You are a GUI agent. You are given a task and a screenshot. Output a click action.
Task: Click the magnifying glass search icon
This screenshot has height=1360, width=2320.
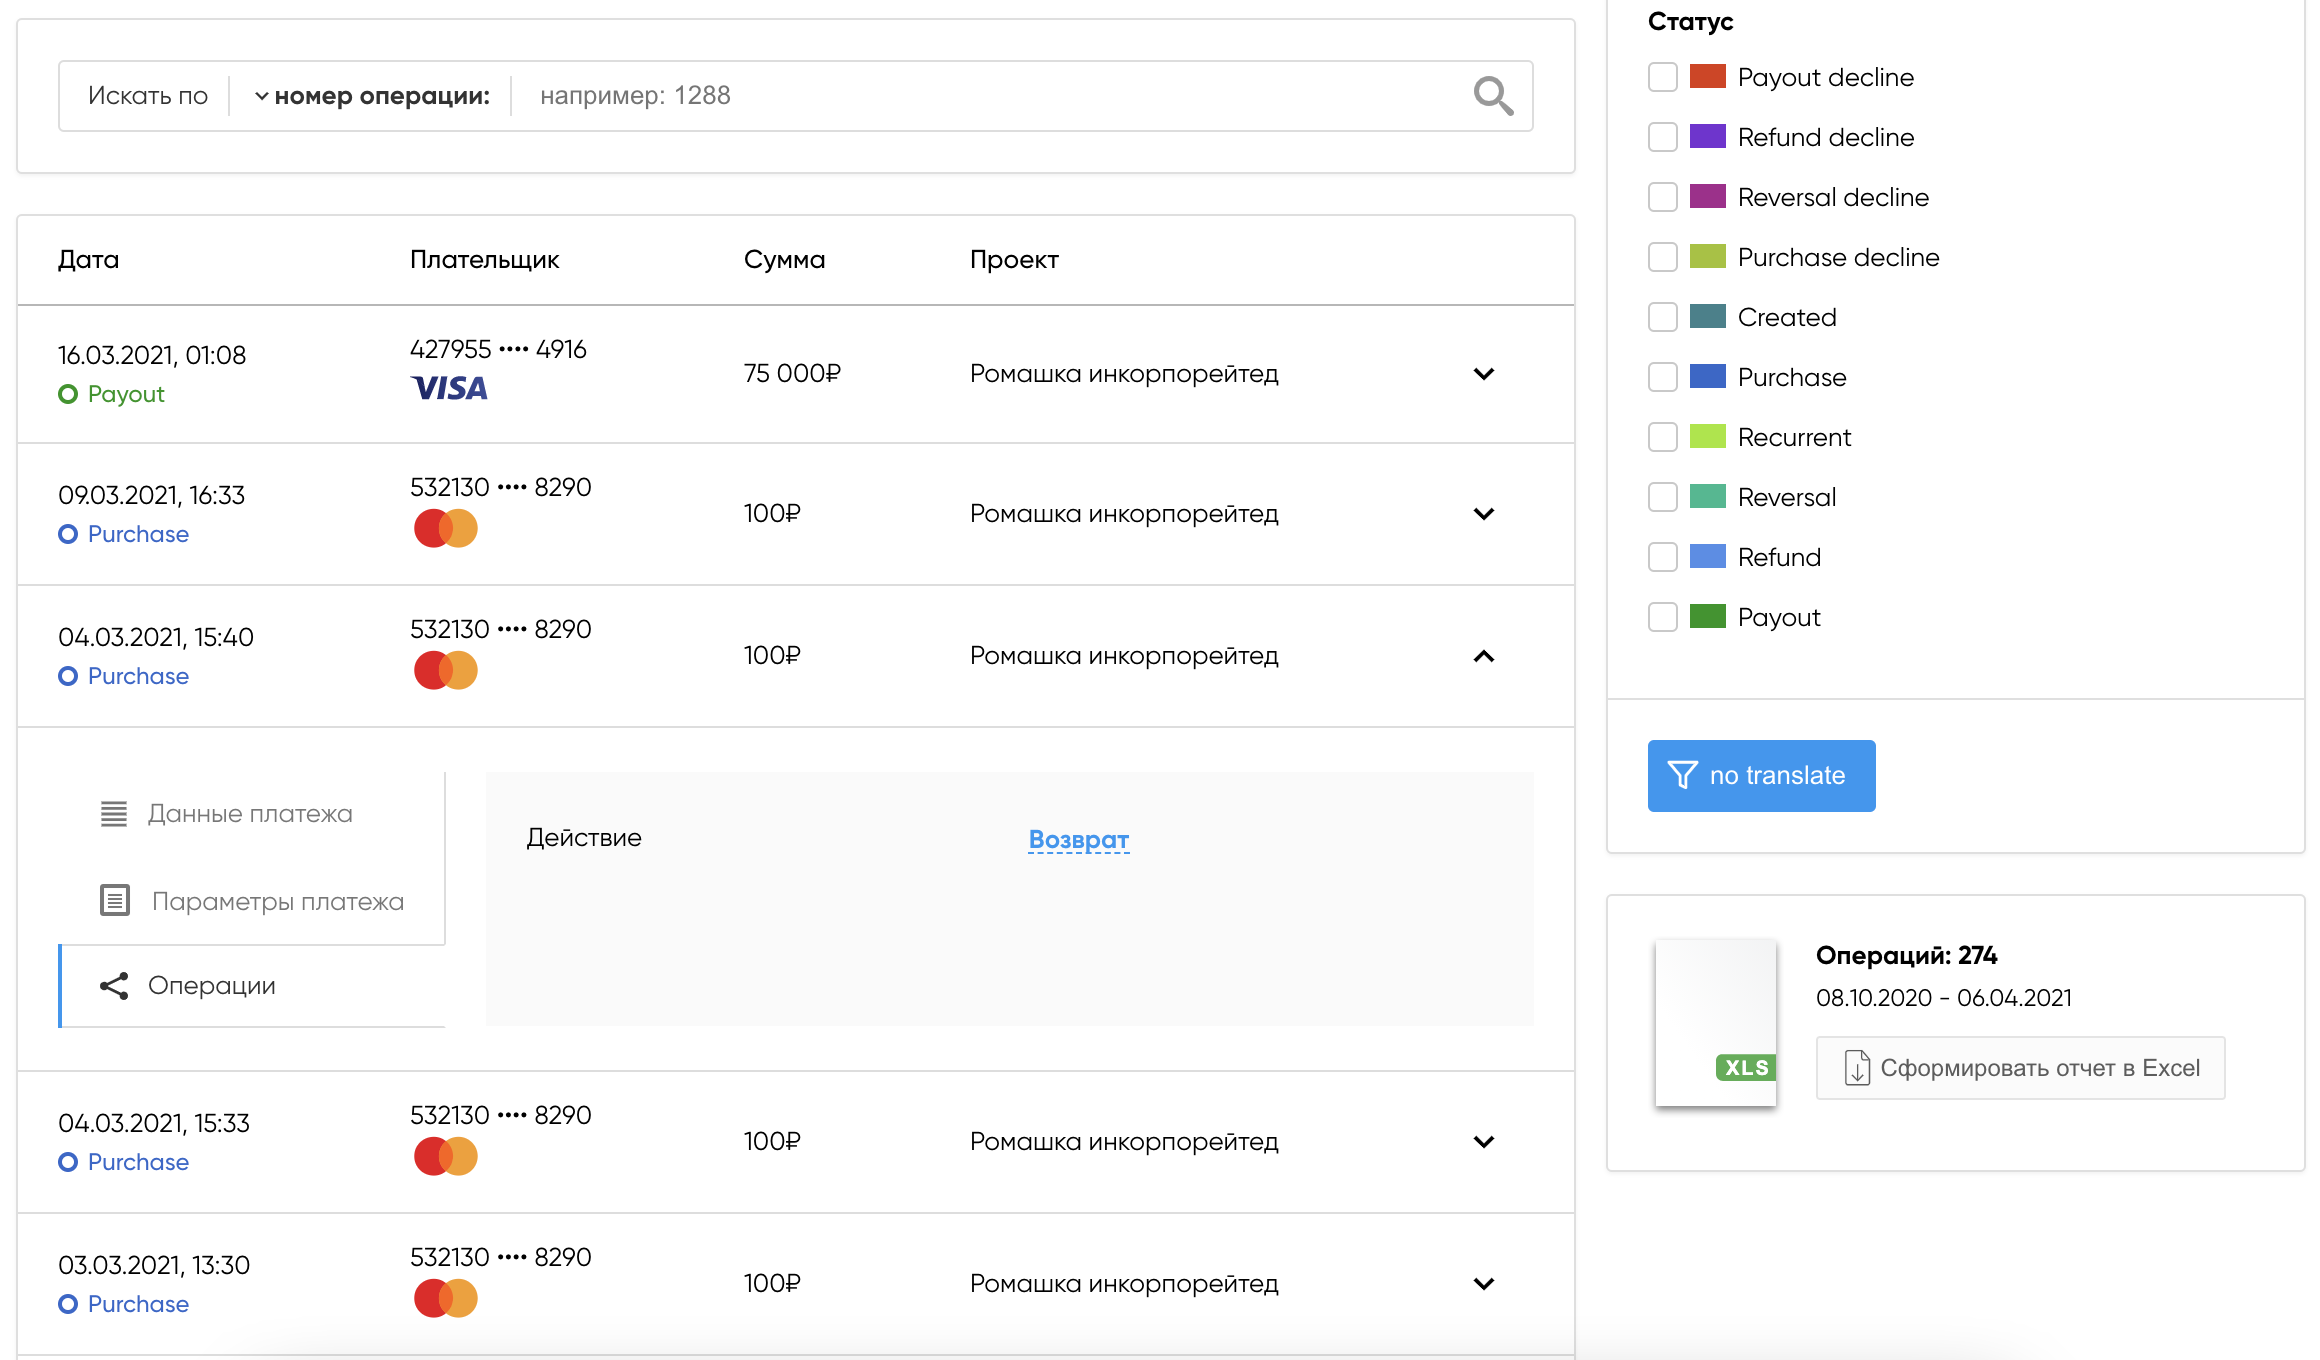coord(1493,96)
